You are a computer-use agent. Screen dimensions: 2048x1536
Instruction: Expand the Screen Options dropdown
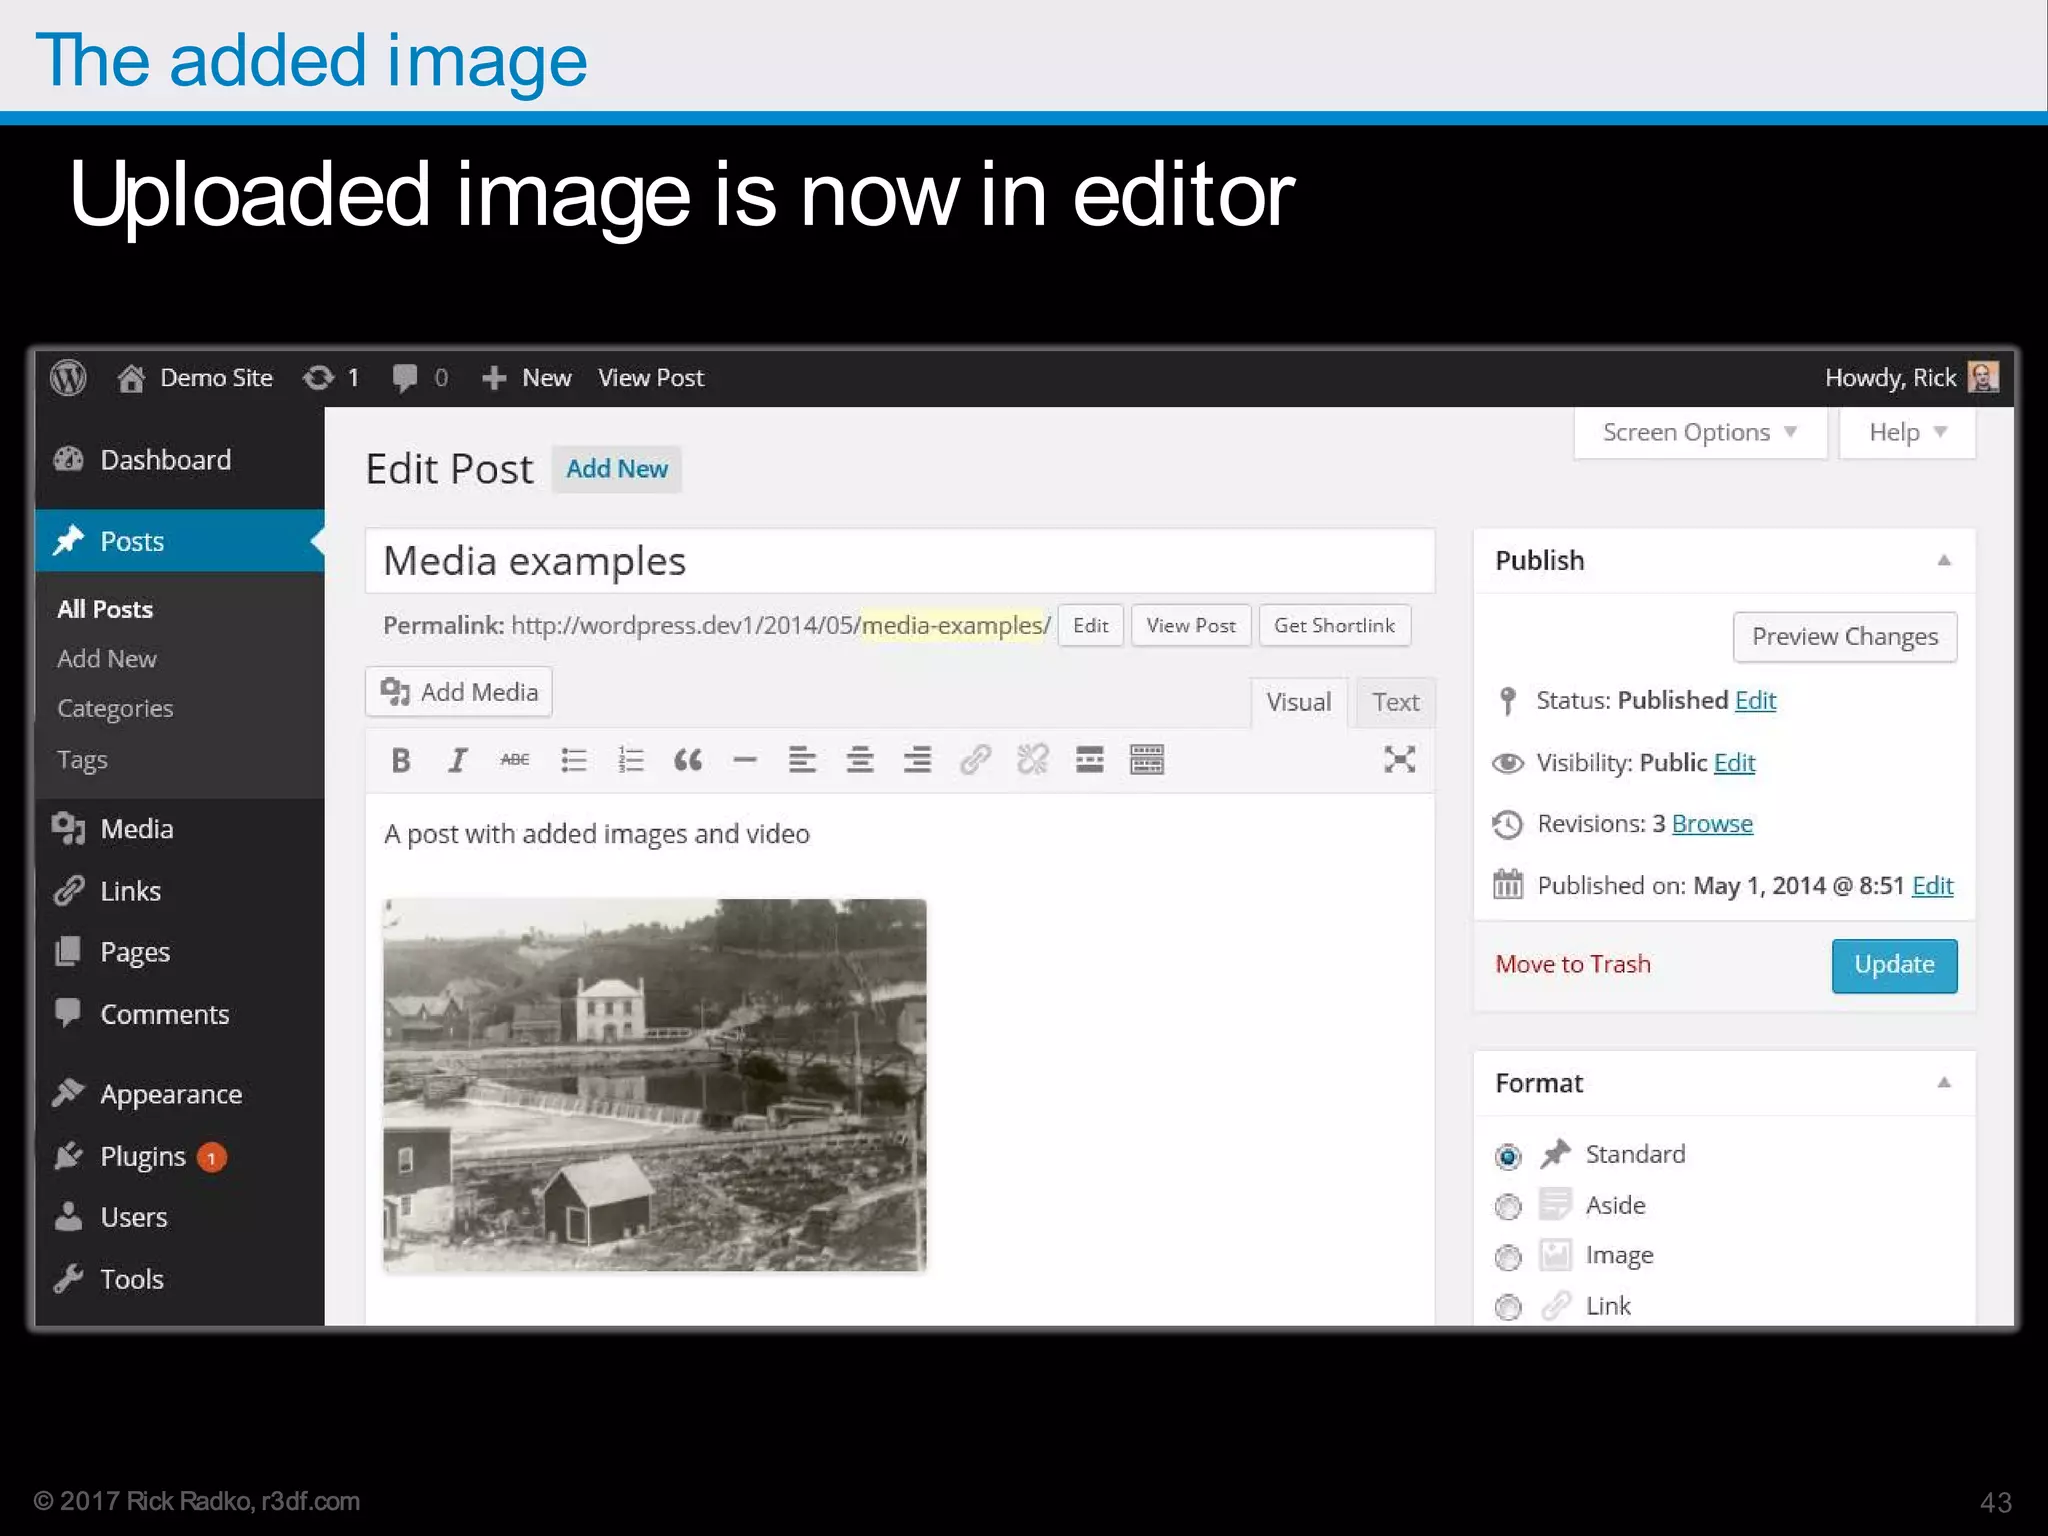(1699, 433)
